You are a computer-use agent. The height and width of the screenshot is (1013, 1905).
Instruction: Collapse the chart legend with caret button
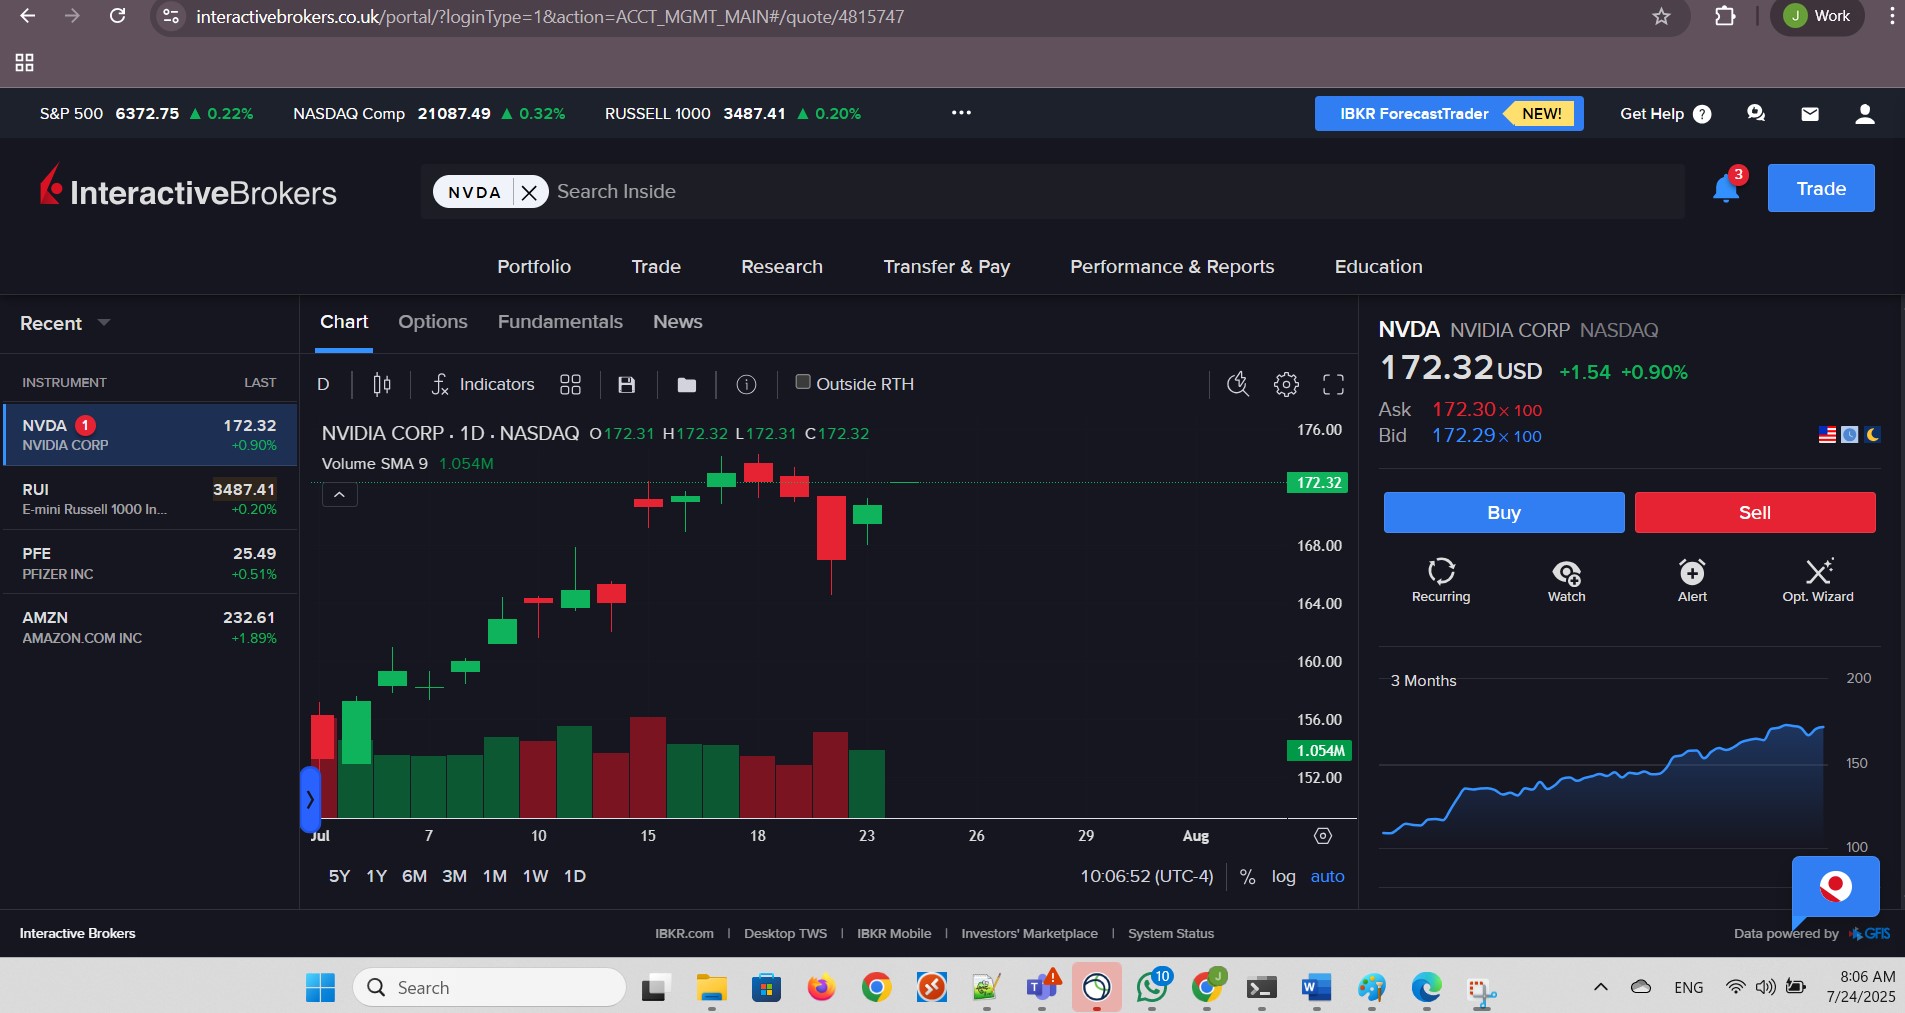point(339,494)
